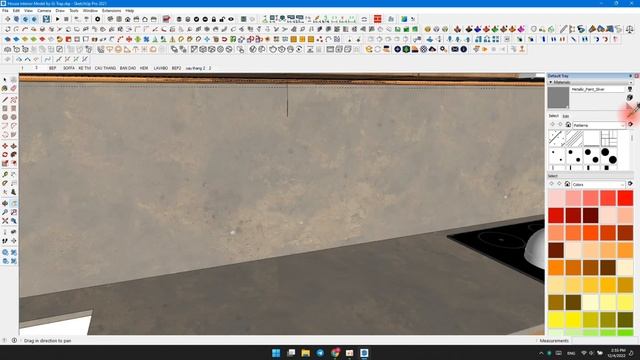Switch to the LAVABO scene tab
This screenshot has width=640, height=360.
click(x=161, y=68)
